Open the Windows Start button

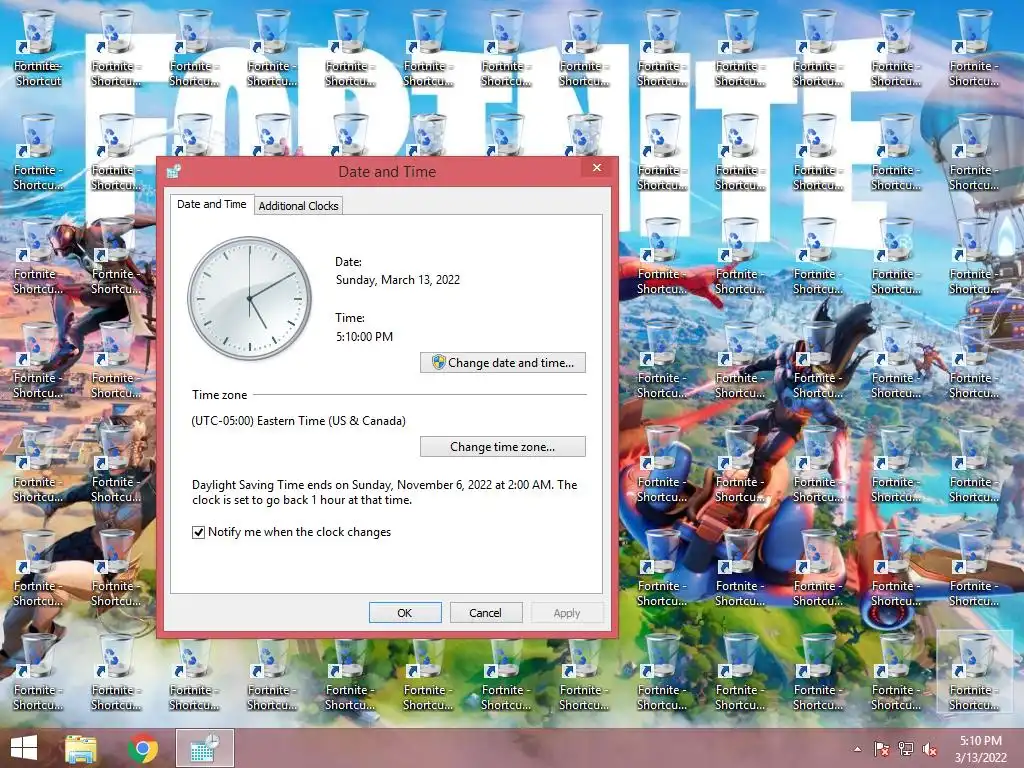pos(24,748)
